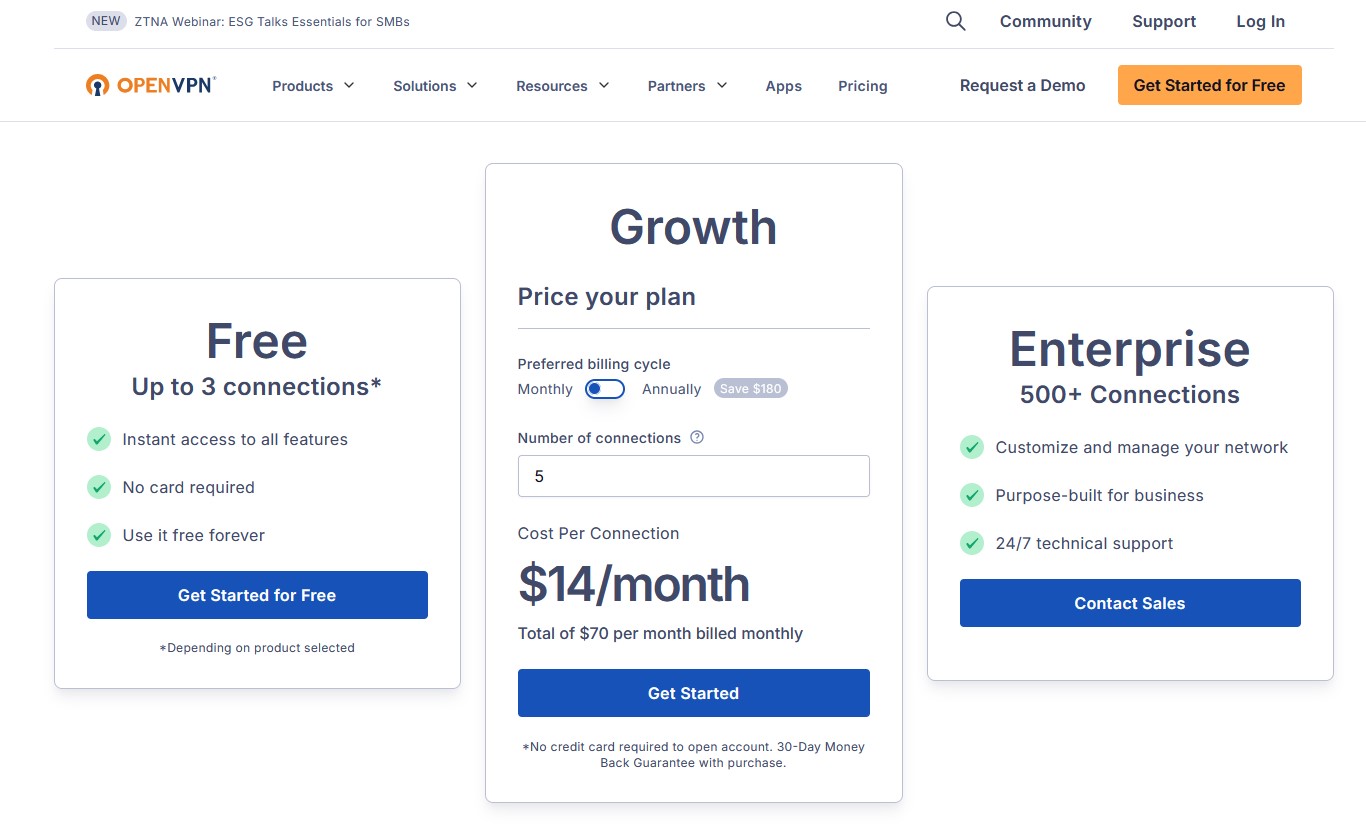The width and height of the screenshot is (1366, 834).
Task: Click the checkmark next to Purpose-built for business
Action: [x=972, y=495]
